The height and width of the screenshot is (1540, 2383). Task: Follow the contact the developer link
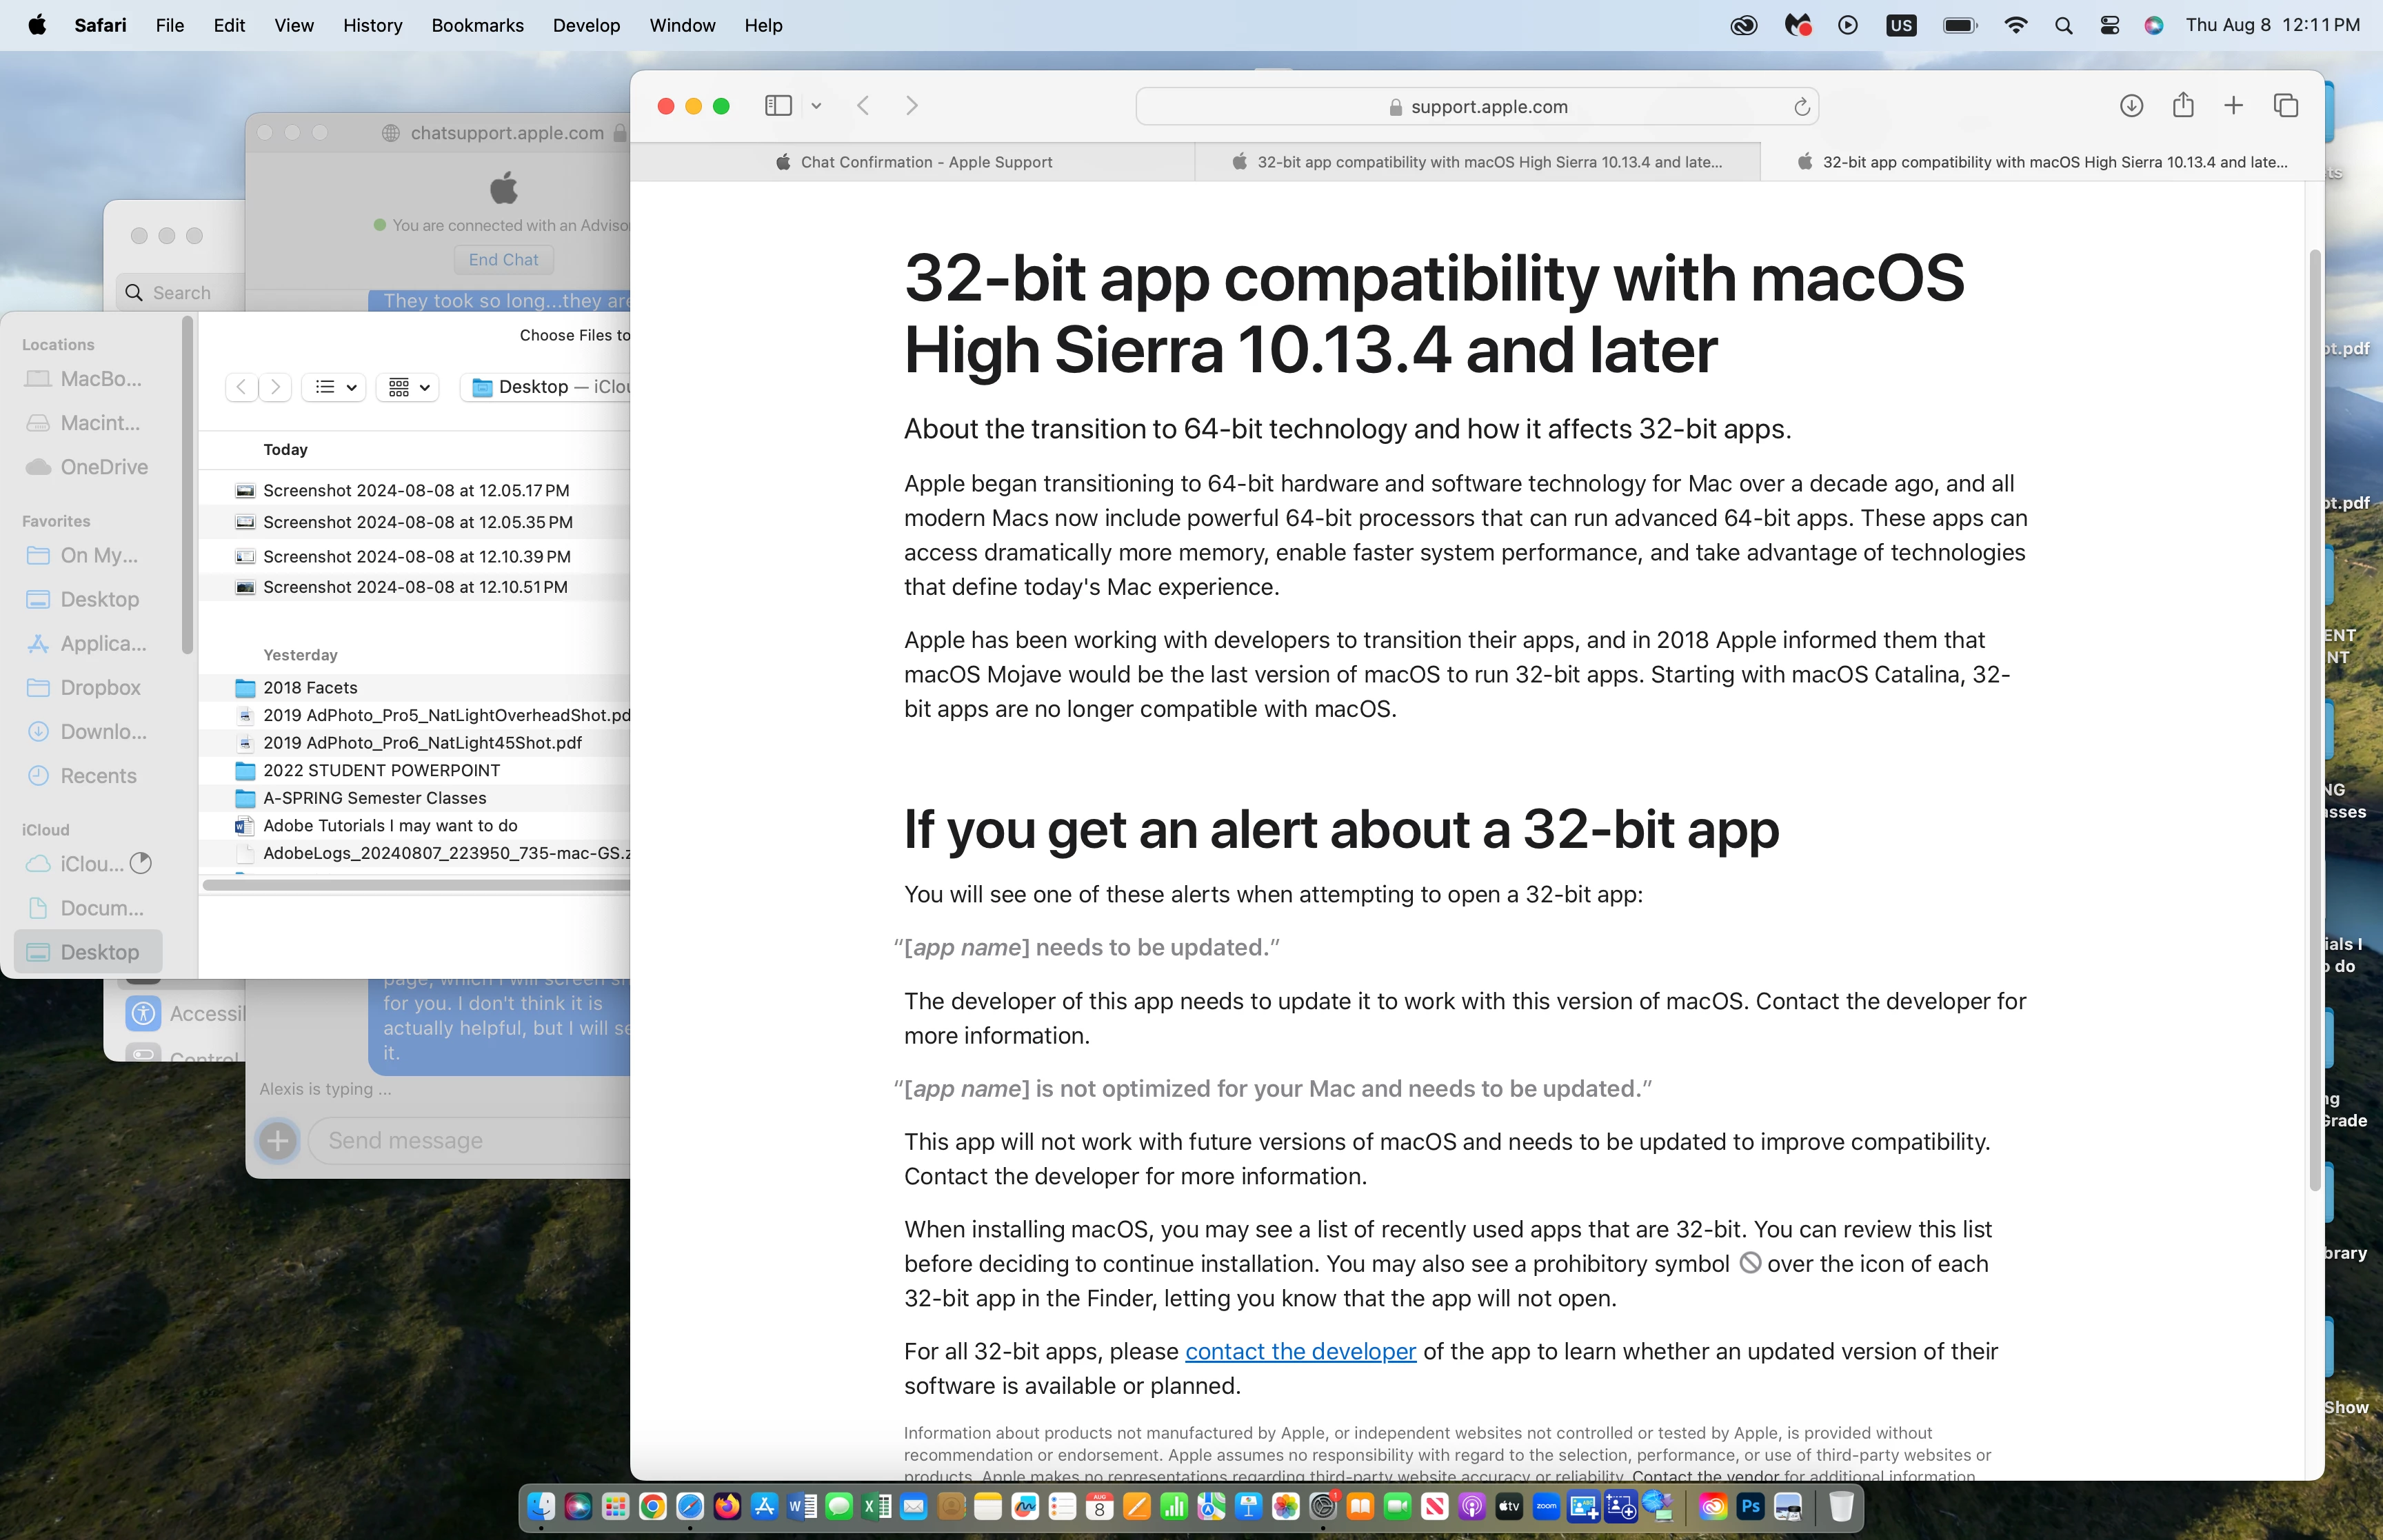tap(1300, 1352)
